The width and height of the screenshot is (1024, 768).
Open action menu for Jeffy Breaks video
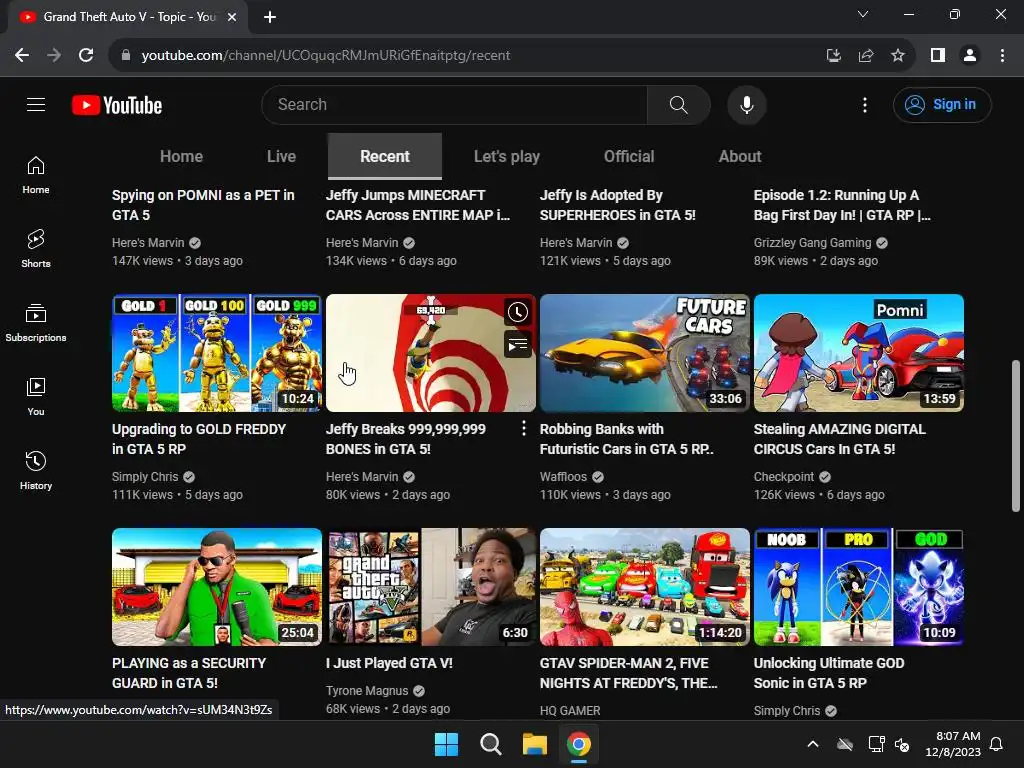pyautogui.click(x=524, y=428)
